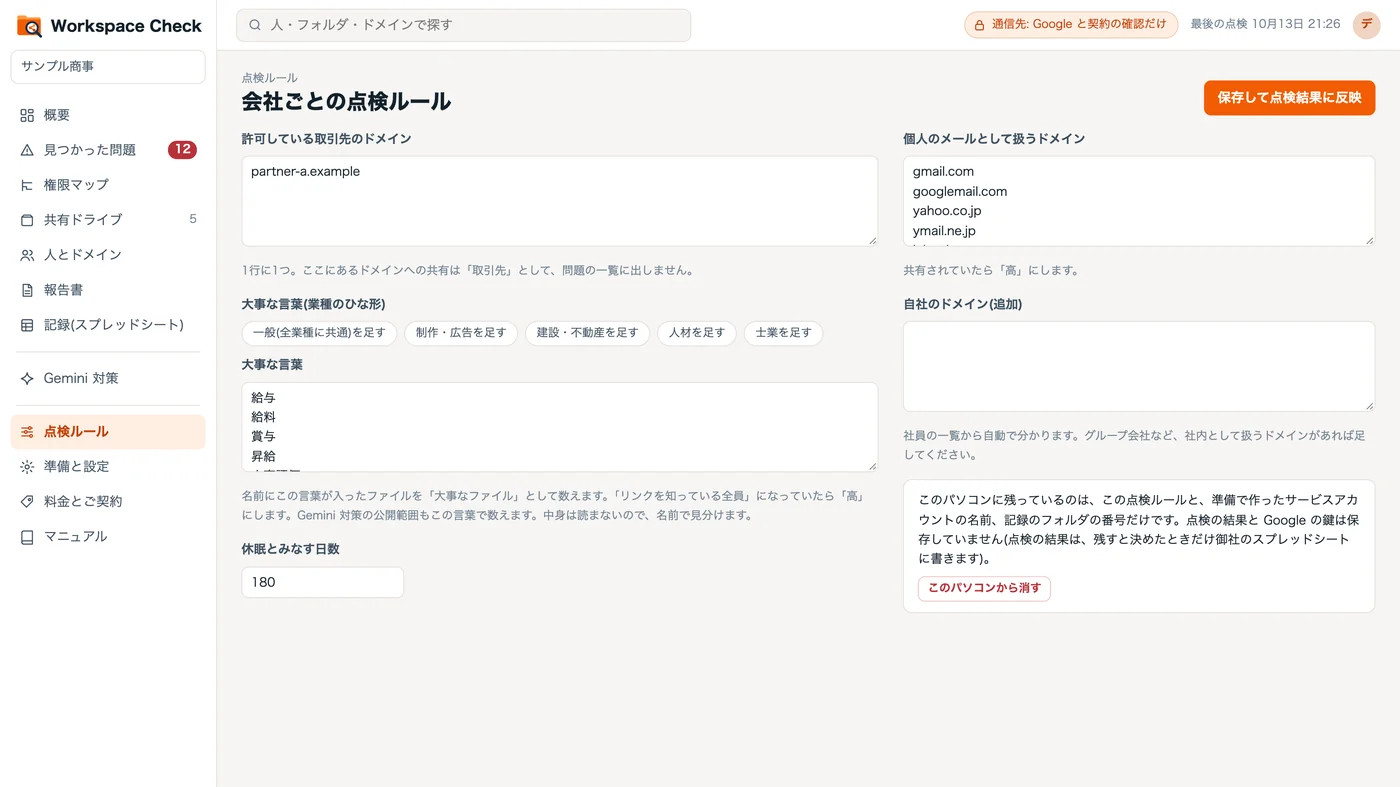This screenshot has height=787, width=1400.
Task: Click the 料金とご契約 tag icon
Action: (x=27, y=502)
